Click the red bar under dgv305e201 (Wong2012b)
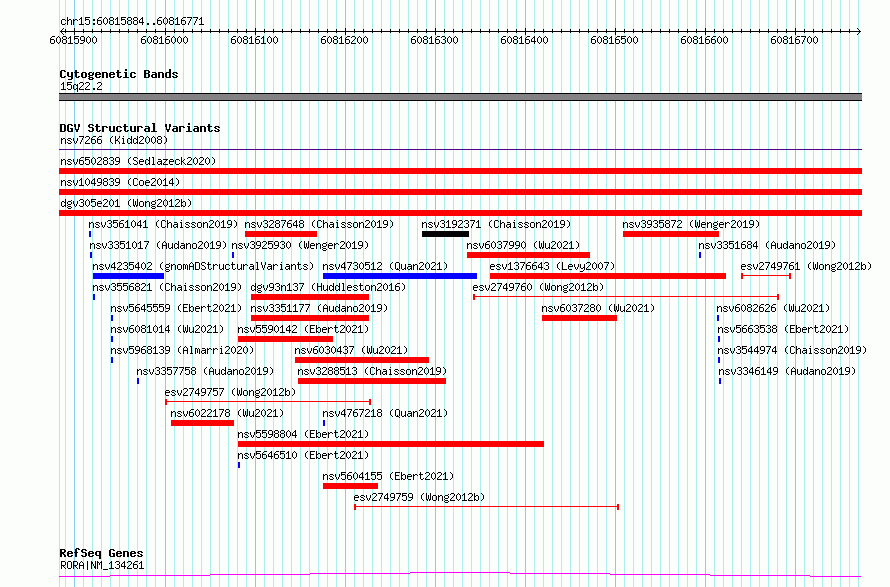Screen dimensions: 890x587 (x=460, y=213)
